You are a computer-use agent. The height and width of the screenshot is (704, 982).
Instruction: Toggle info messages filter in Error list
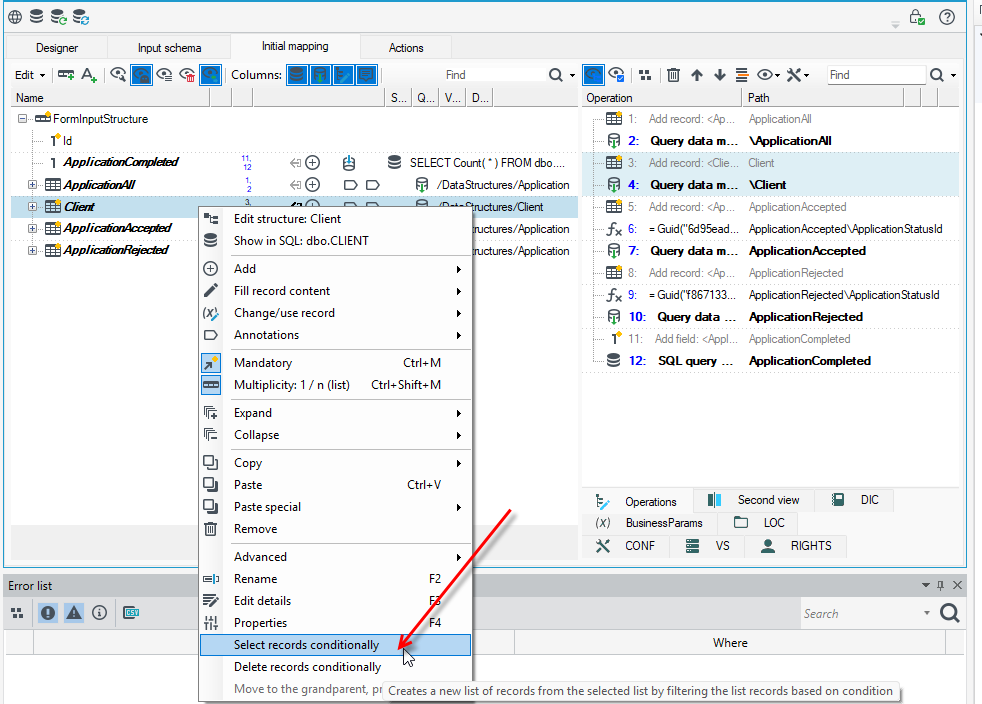click(x=100, y=613)
